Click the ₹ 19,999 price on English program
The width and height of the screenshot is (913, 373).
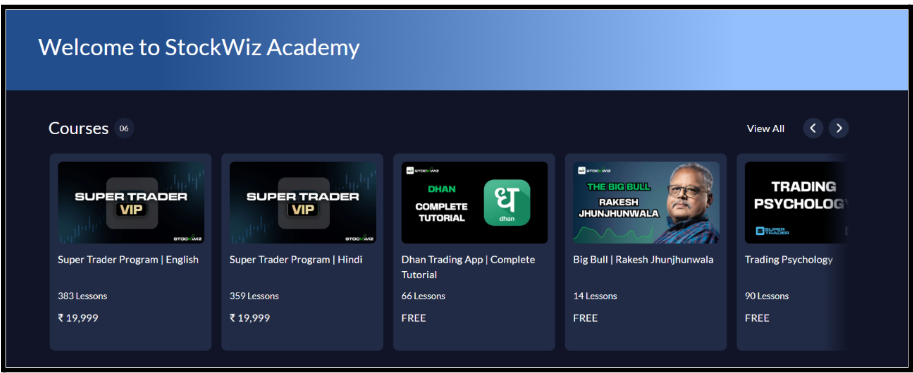pyautogui.click(x=78, y=318)
